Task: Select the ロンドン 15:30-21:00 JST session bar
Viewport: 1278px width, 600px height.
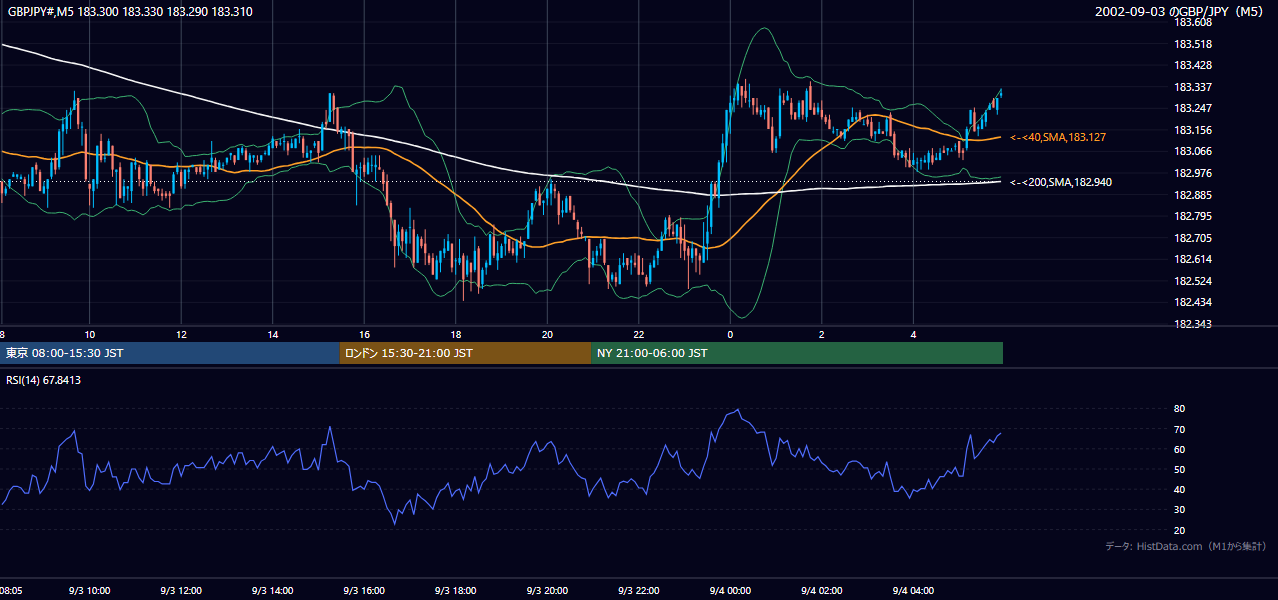Action: 465,353
